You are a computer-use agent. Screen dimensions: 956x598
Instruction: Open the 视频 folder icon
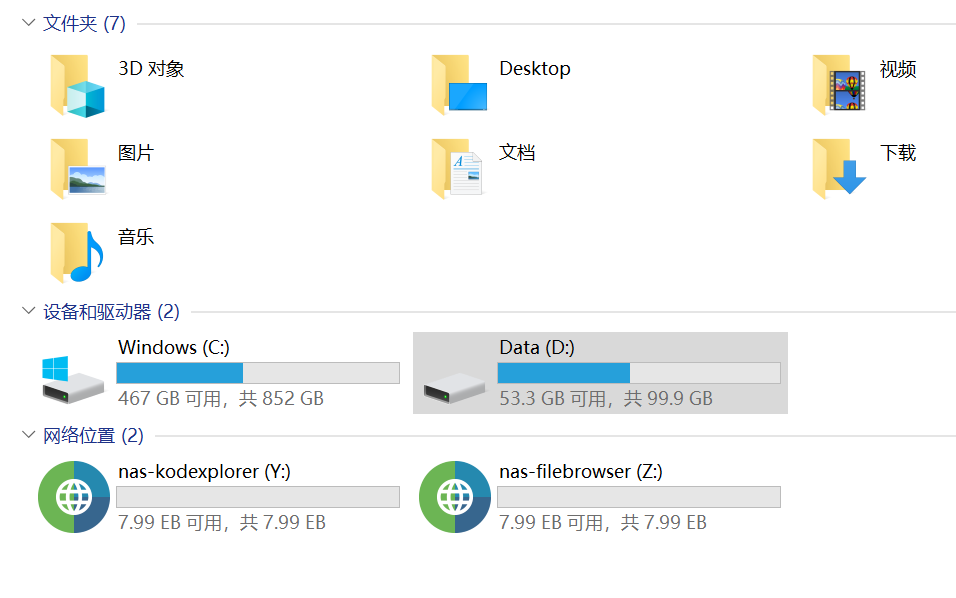[839, 85]
